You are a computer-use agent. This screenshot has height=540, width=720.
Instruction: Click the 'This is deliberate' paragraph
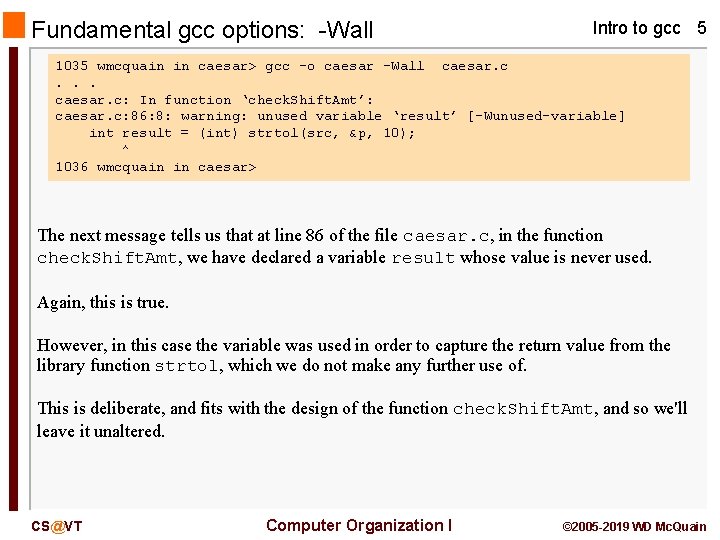361,420
